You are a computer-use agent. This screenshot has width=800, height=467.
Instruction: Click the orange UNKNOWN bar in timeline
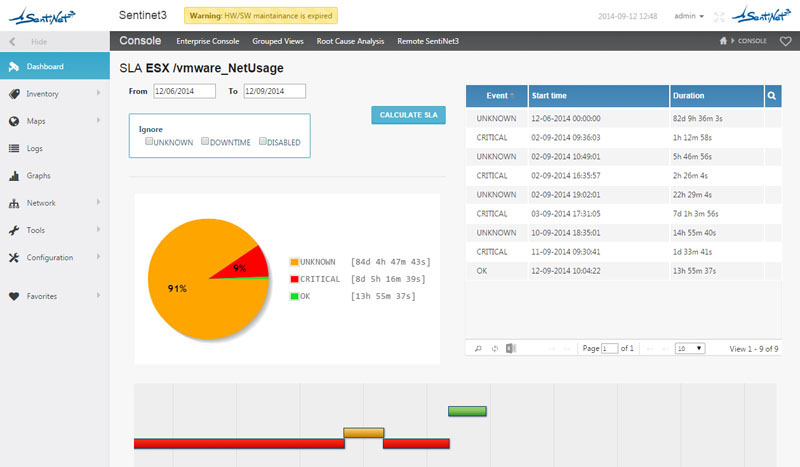tap(363, 433)
